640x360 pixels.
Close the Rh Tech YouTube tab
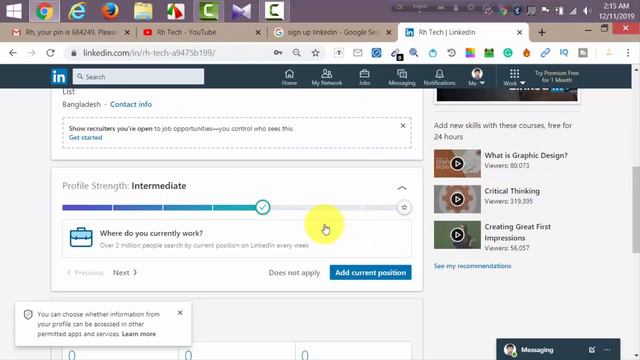258,32
